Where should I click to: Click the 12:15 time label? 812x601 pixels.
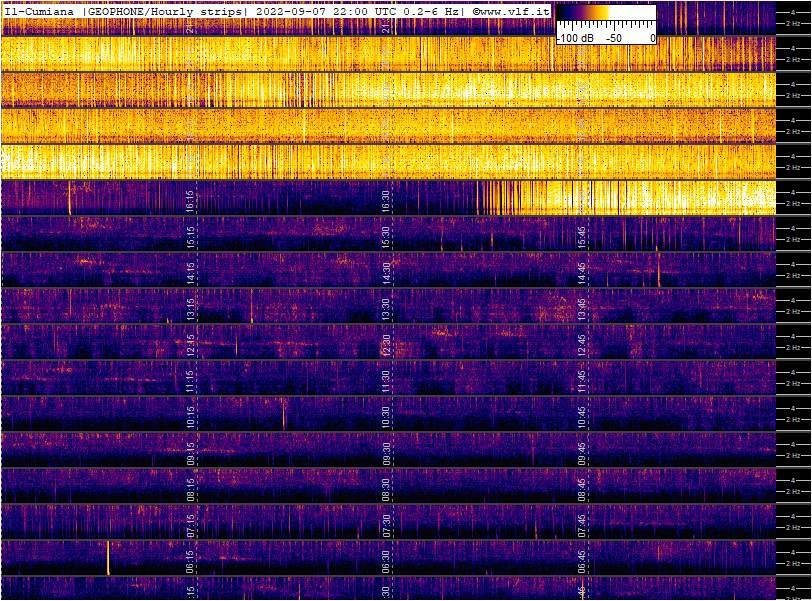(190, 345)
